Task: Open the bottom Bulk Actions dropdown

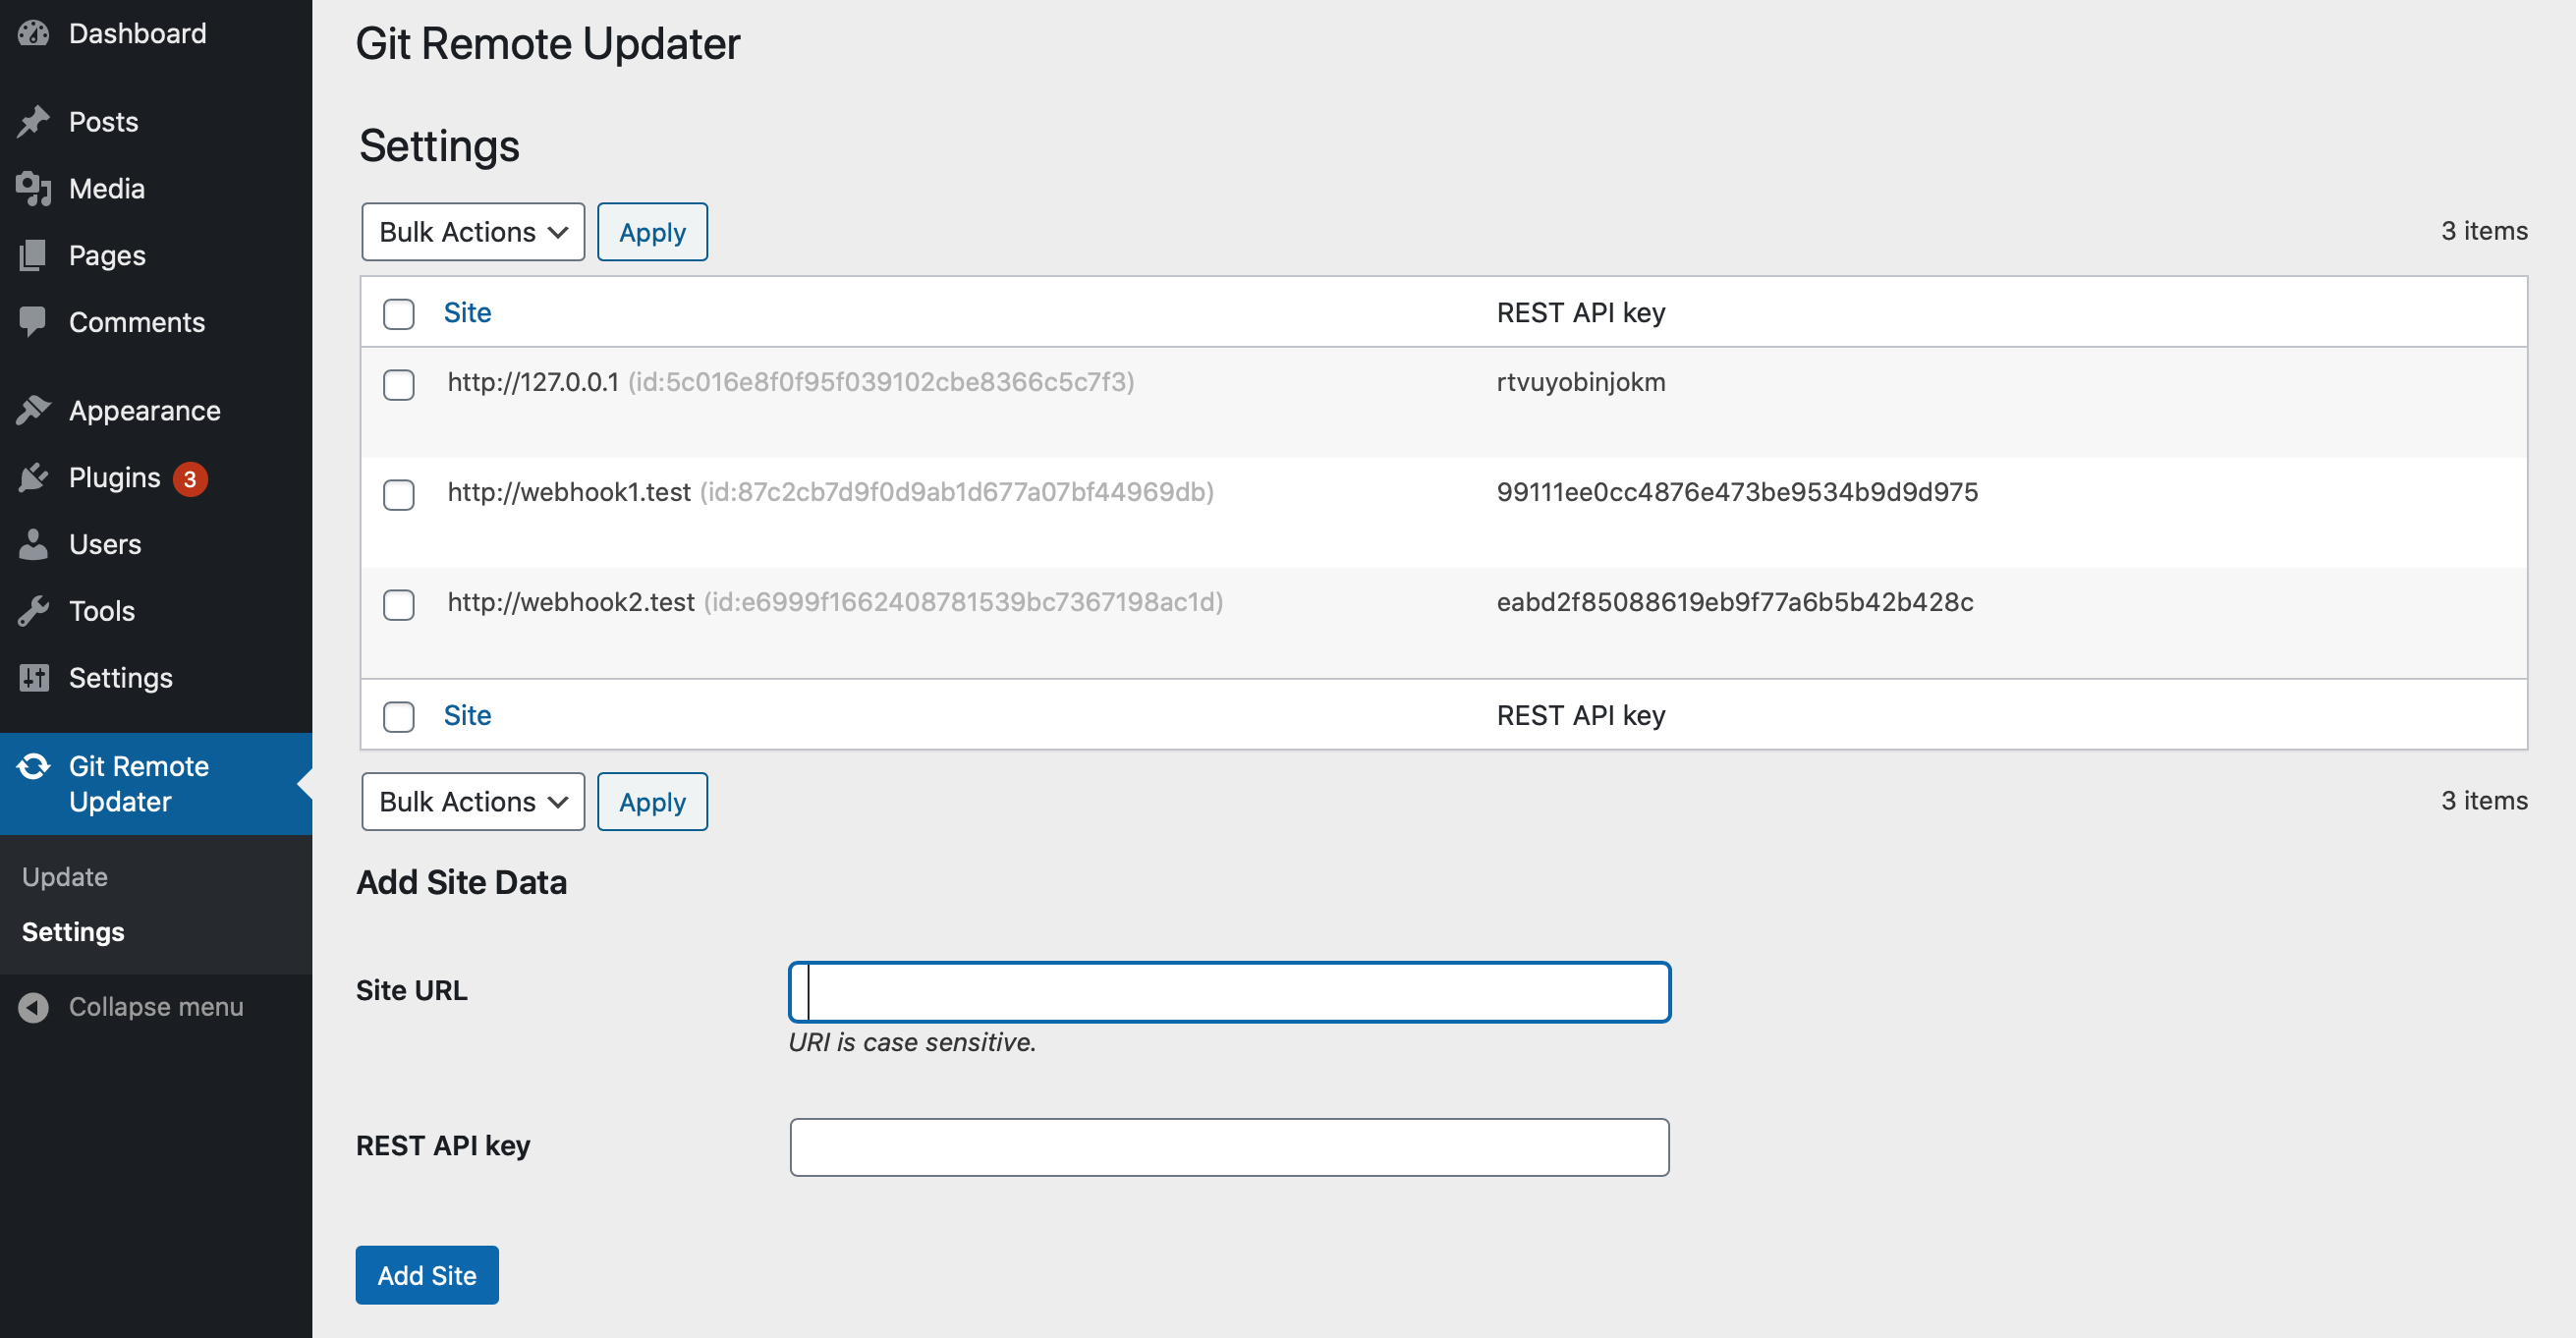Action: [x=473, y=802]
